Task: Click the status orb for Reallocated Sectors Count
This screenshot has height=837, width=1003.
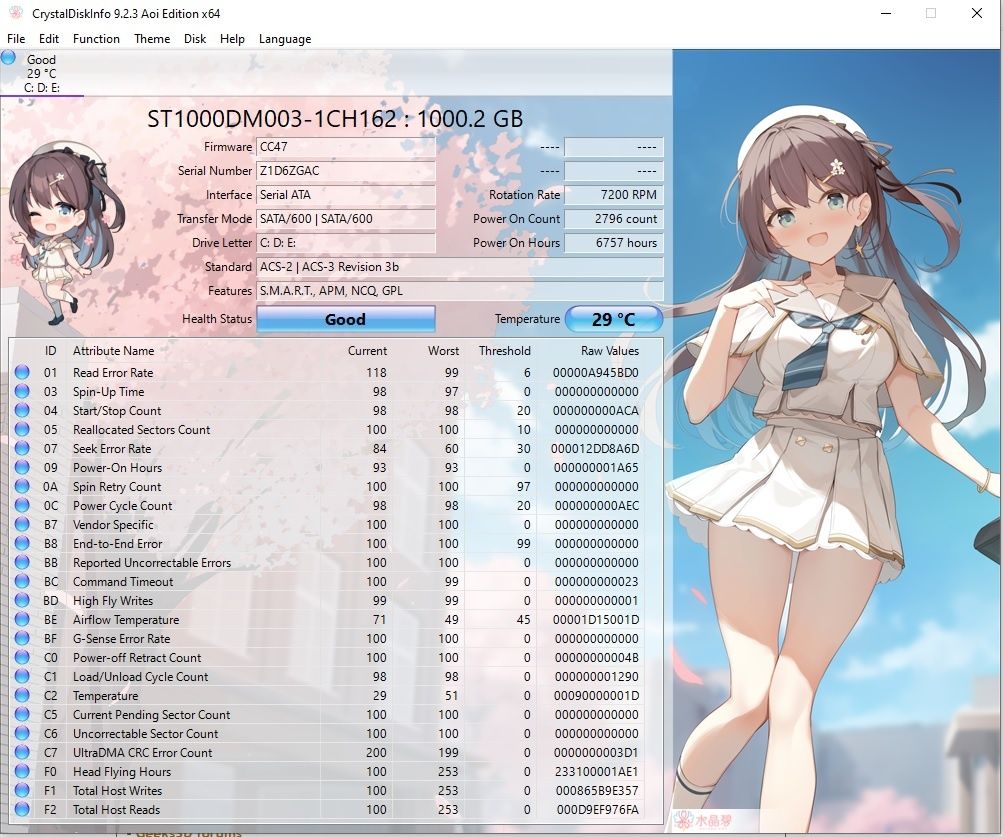Action: 22,429
